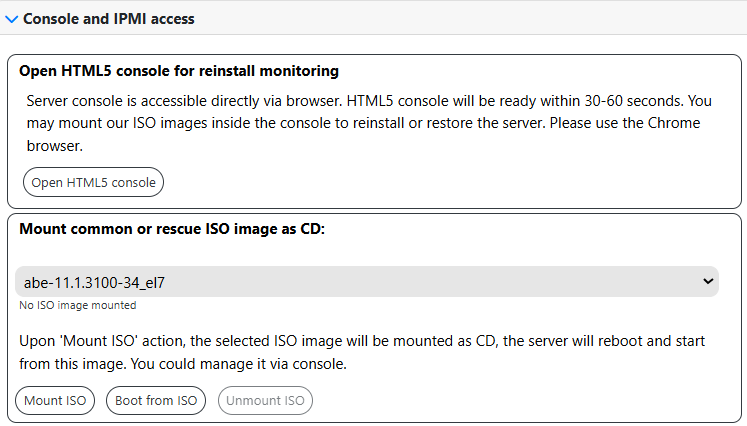
Task: Click Boot from ISO
Action: (156, 401)
